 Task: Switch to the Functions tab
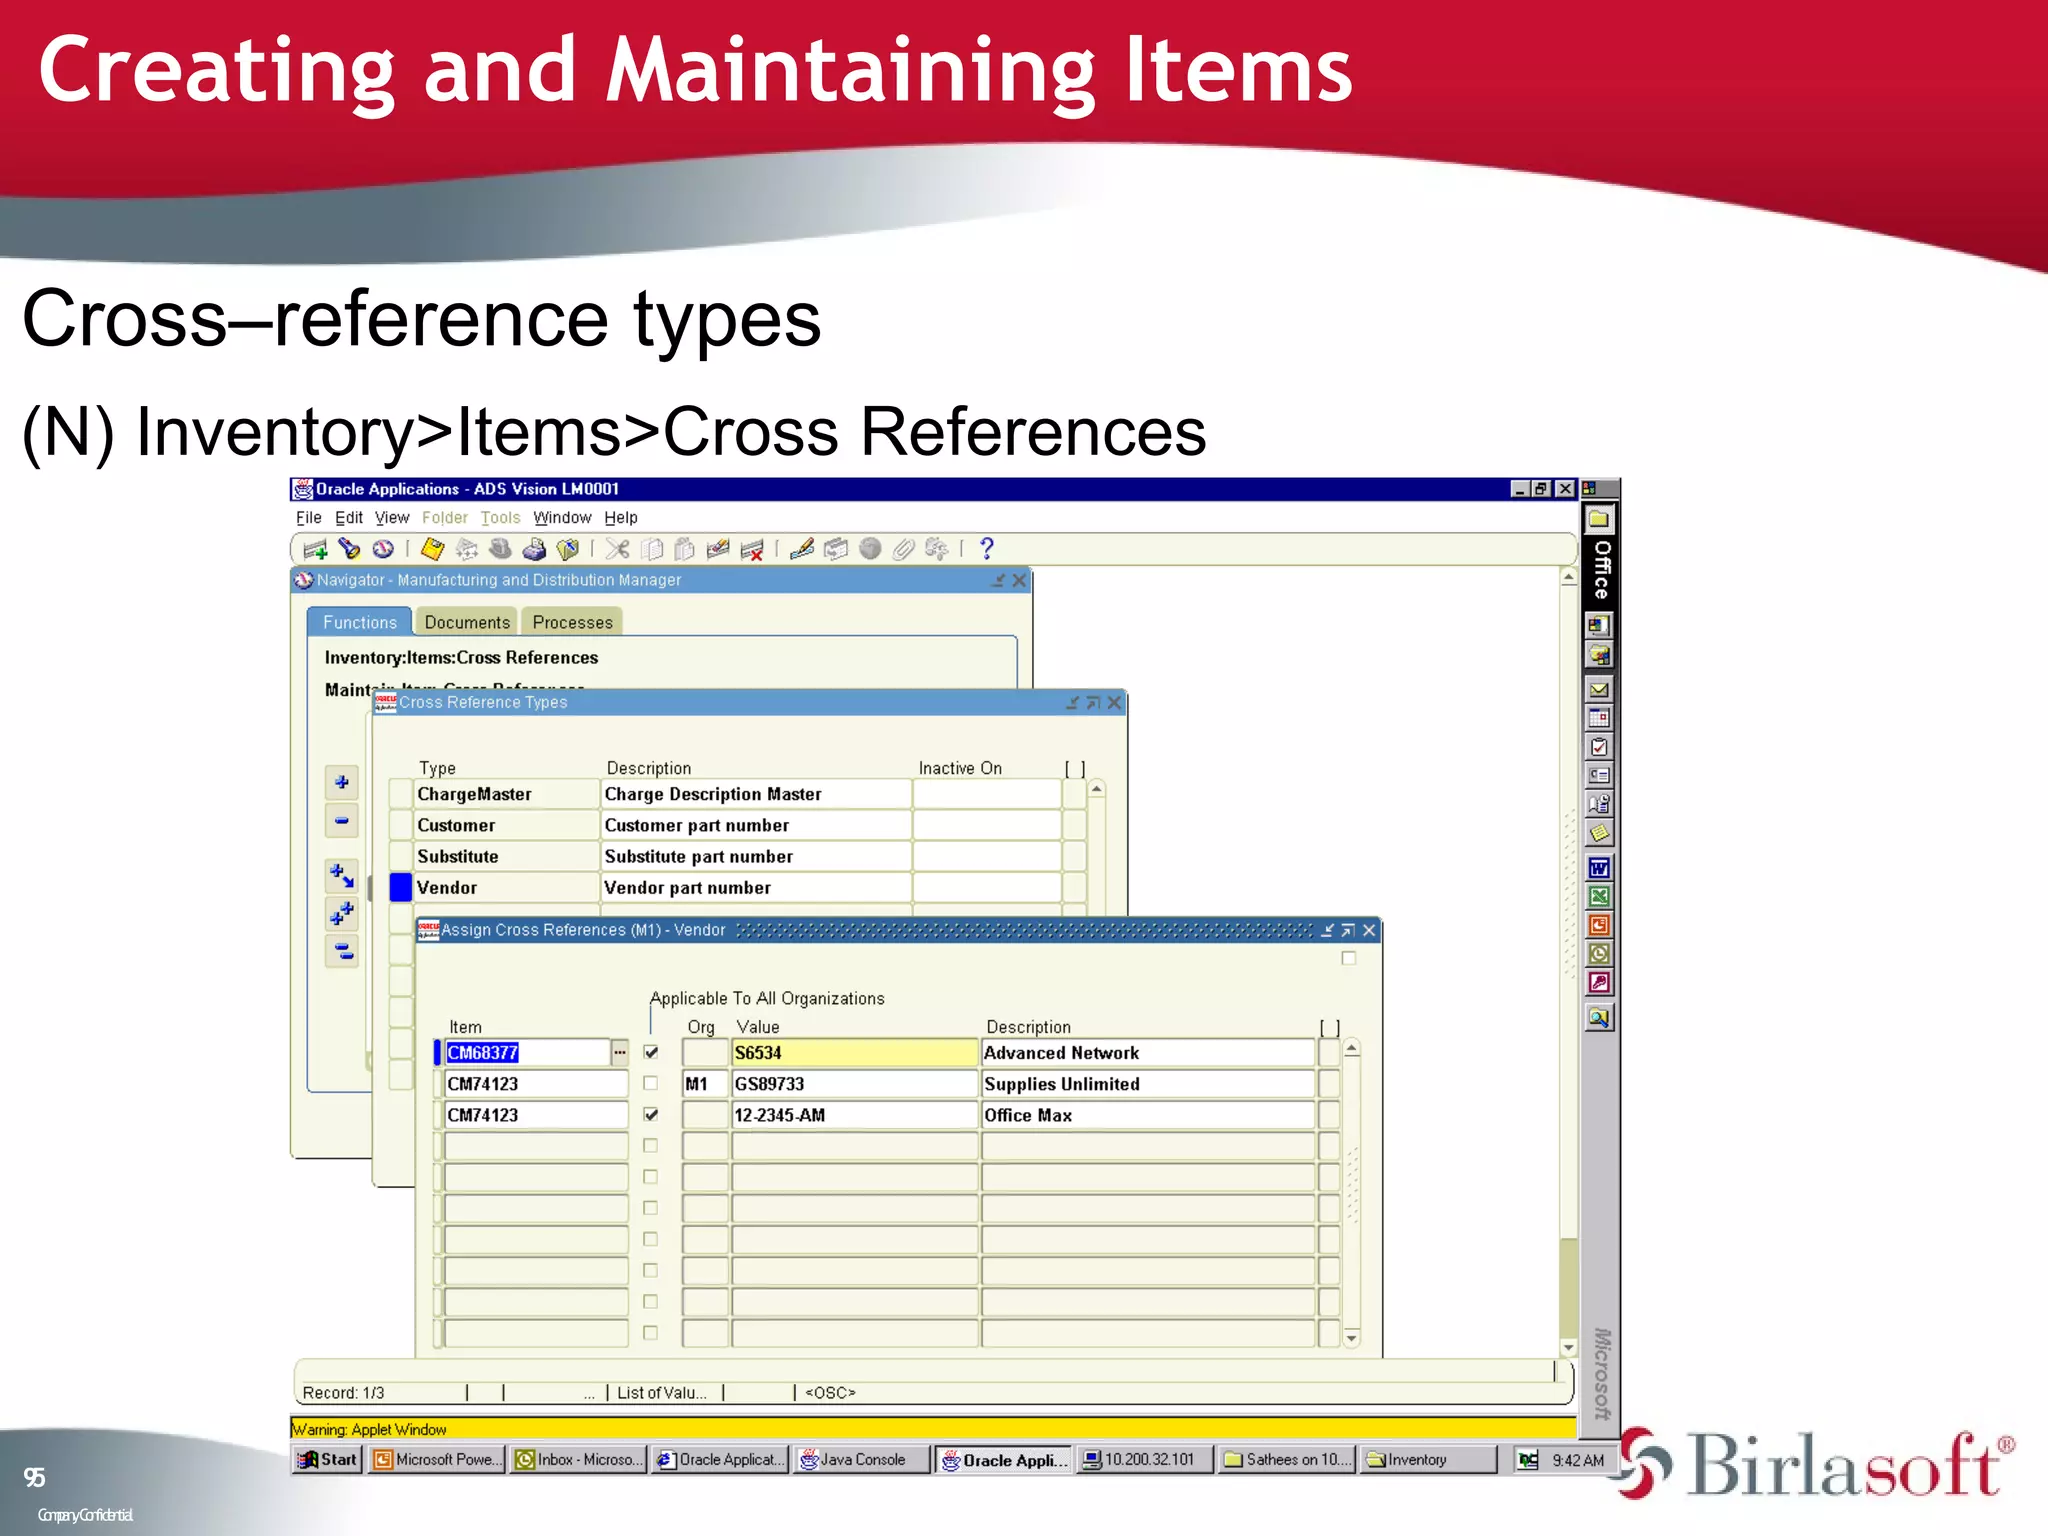[x=360, y=622]
